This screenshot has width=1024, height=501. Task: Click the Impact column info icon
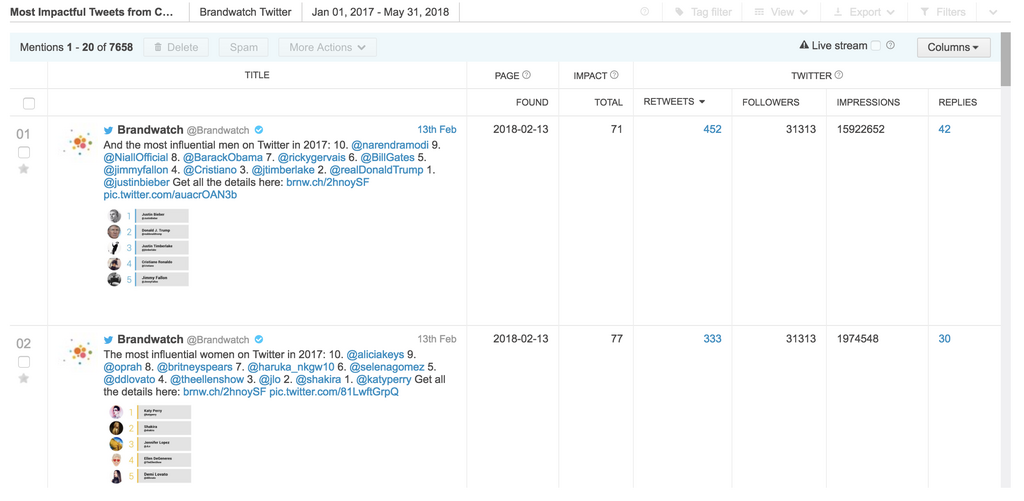[614, 75]
